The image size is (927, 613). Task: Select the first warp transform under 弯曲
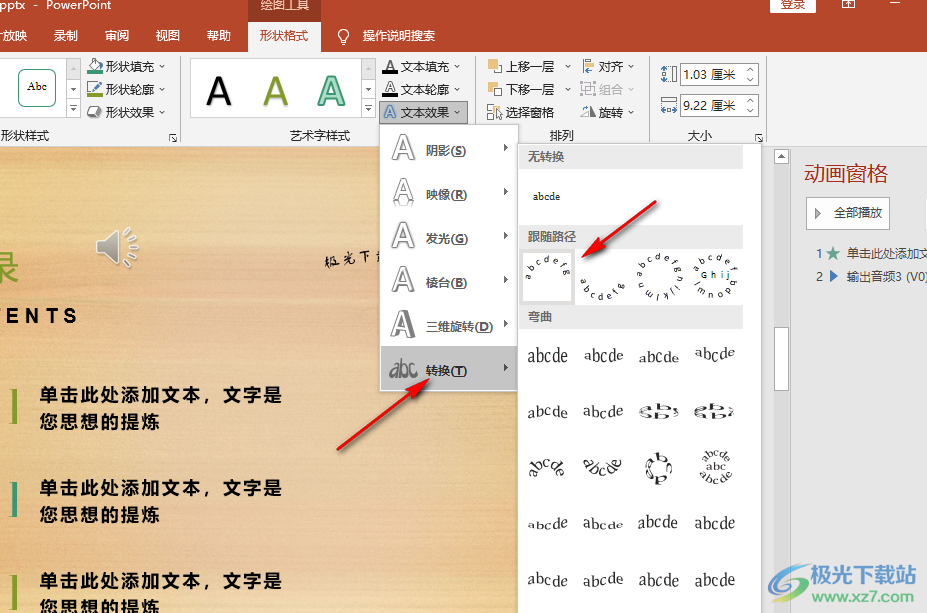click(547, 356)
